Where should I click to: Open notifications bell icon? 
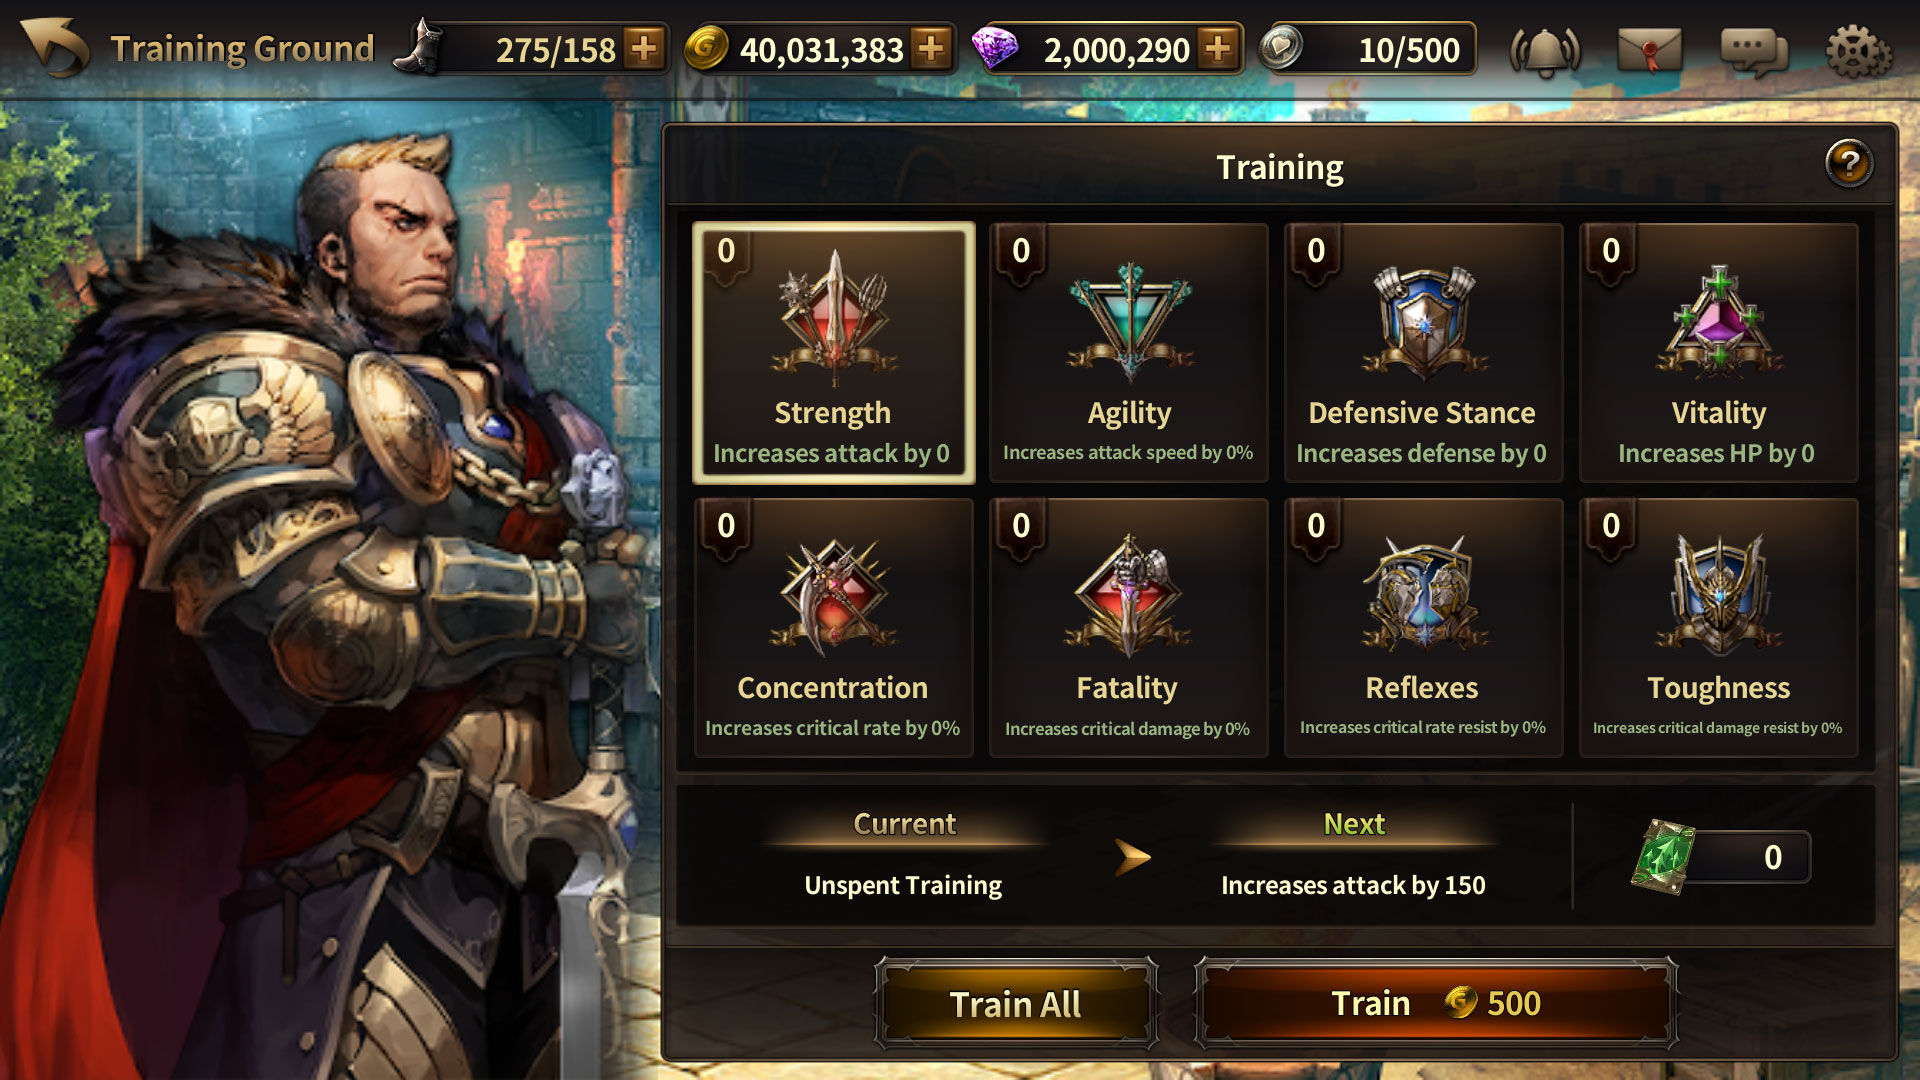(1544, 50)
